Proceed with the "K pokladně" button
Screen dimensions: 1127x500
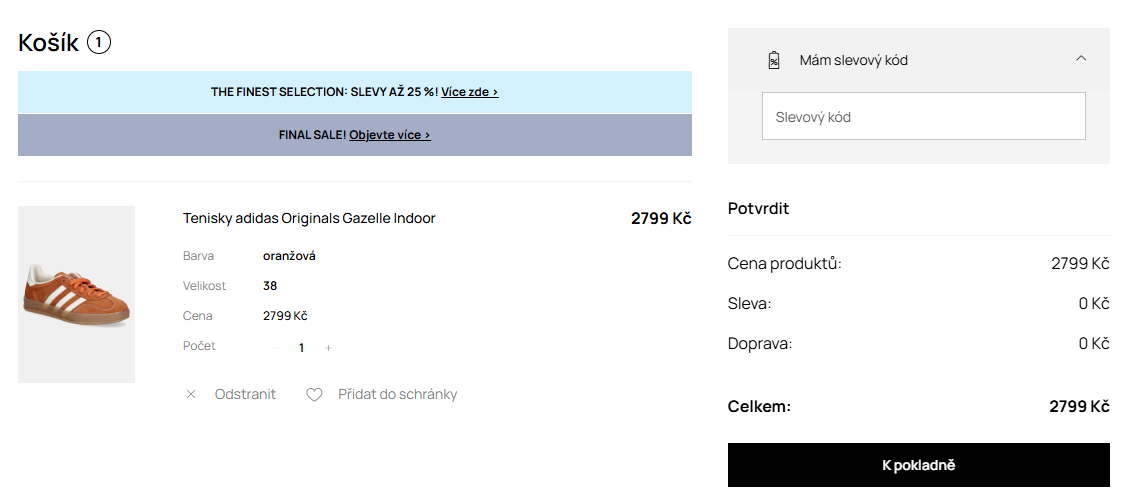918,465
